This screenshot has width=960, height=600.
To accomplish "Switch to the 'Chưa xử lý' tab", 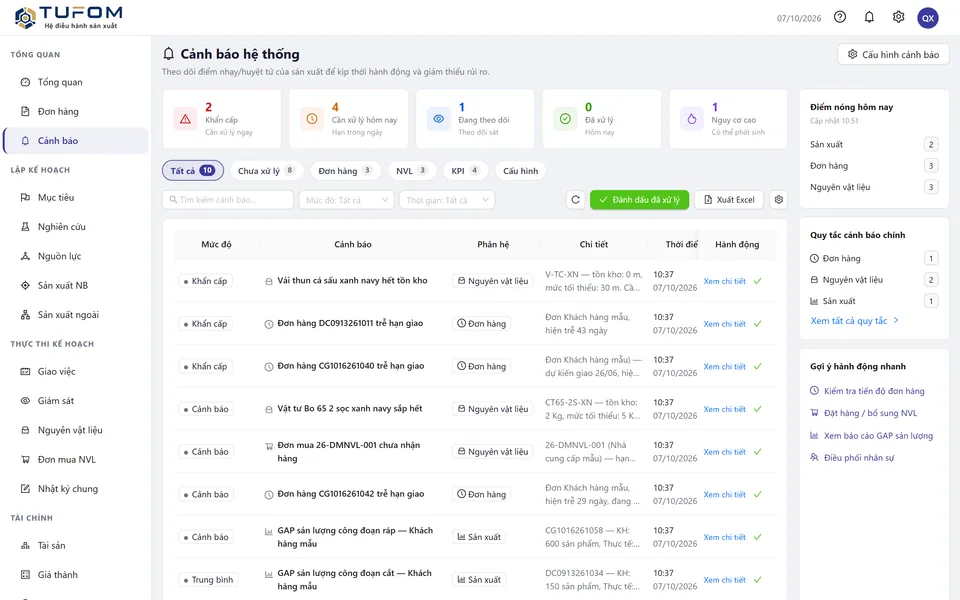I will coord(266,171).
